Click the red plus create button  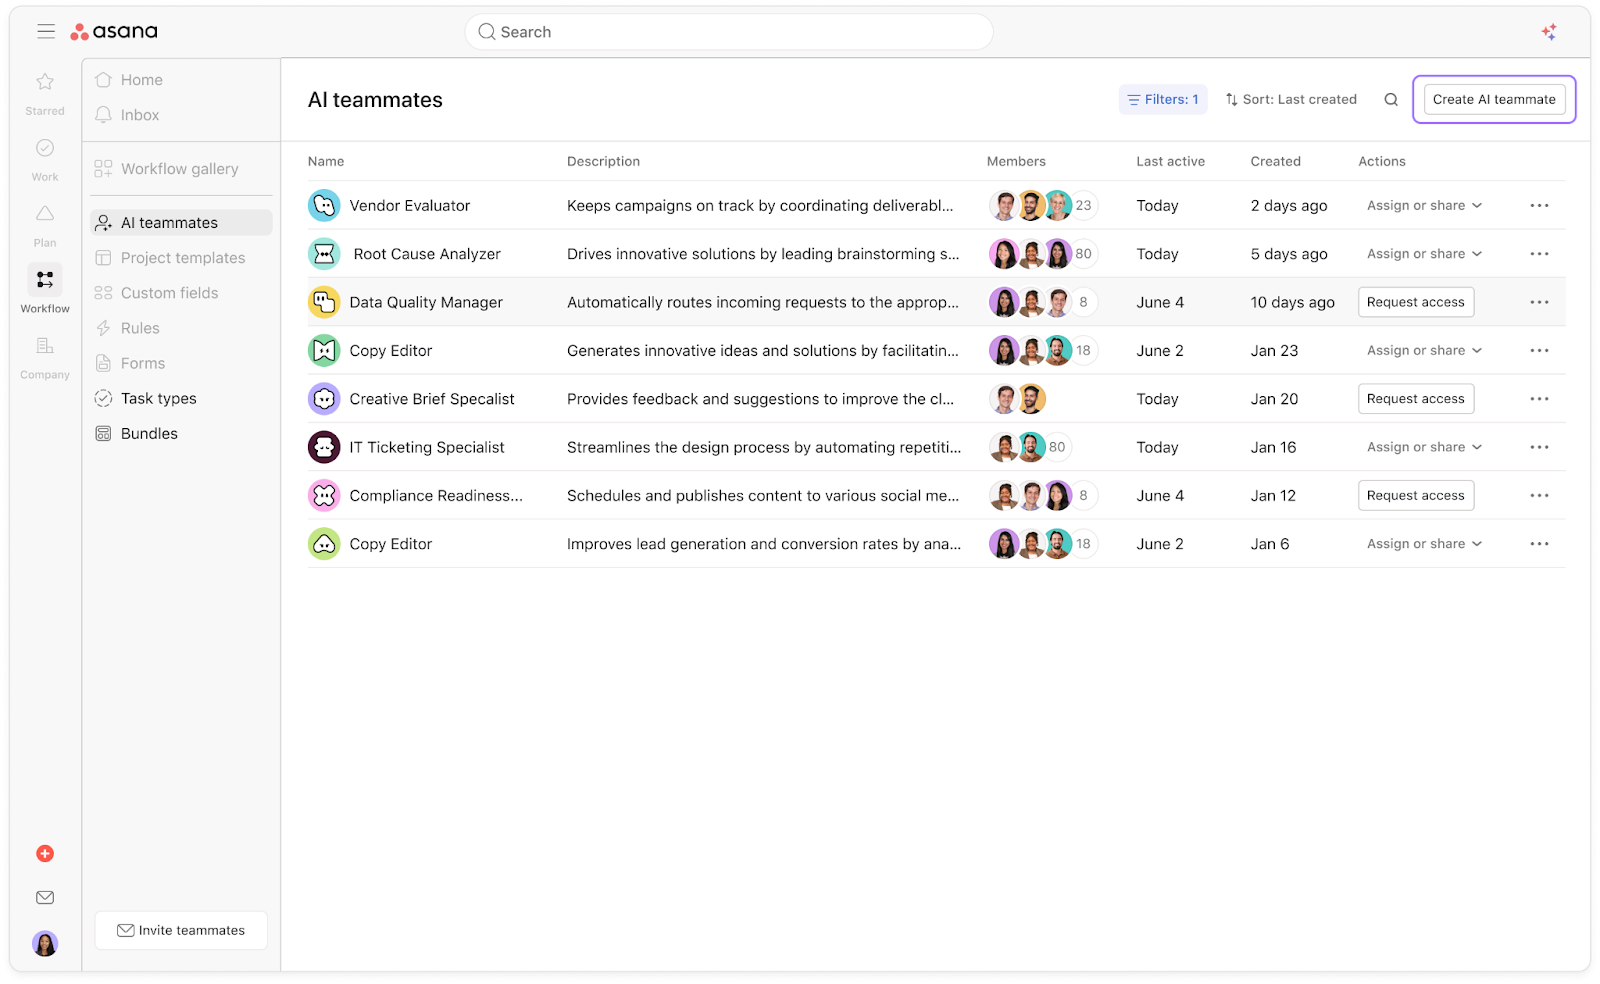tap(45, 853)
